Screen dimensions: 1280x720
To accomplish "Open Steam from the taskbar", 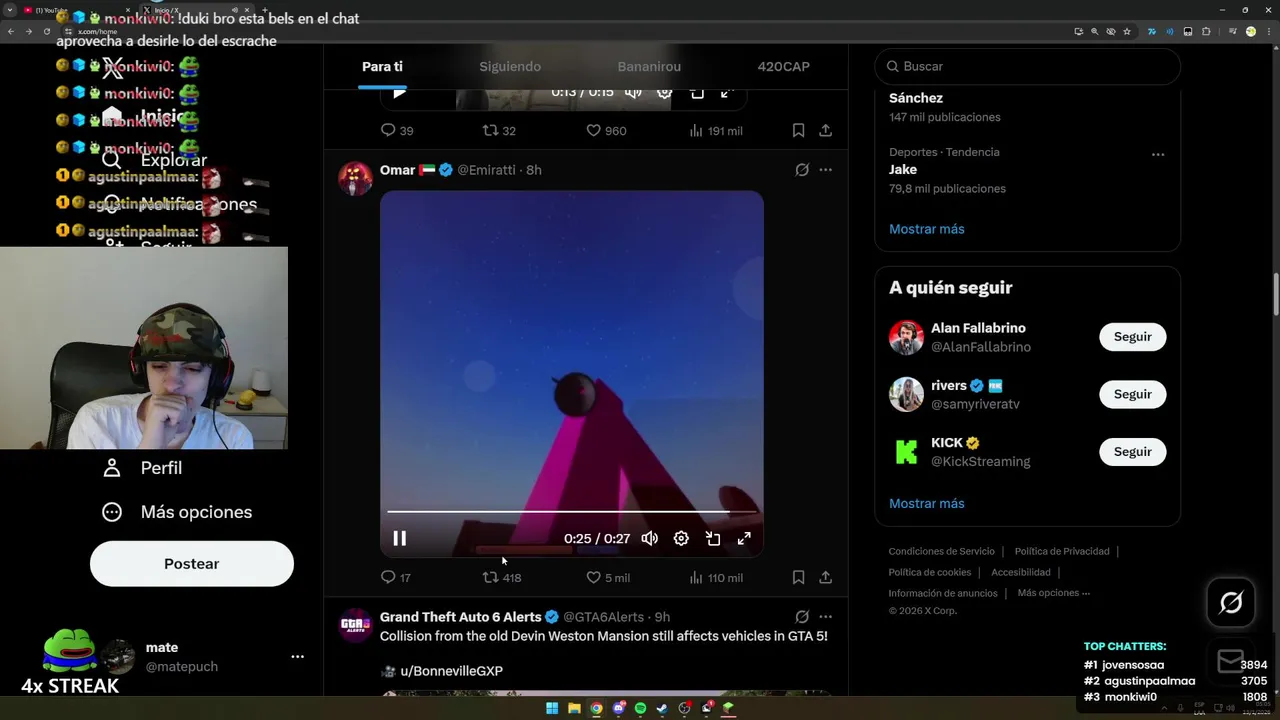I will tap(662, 708).
